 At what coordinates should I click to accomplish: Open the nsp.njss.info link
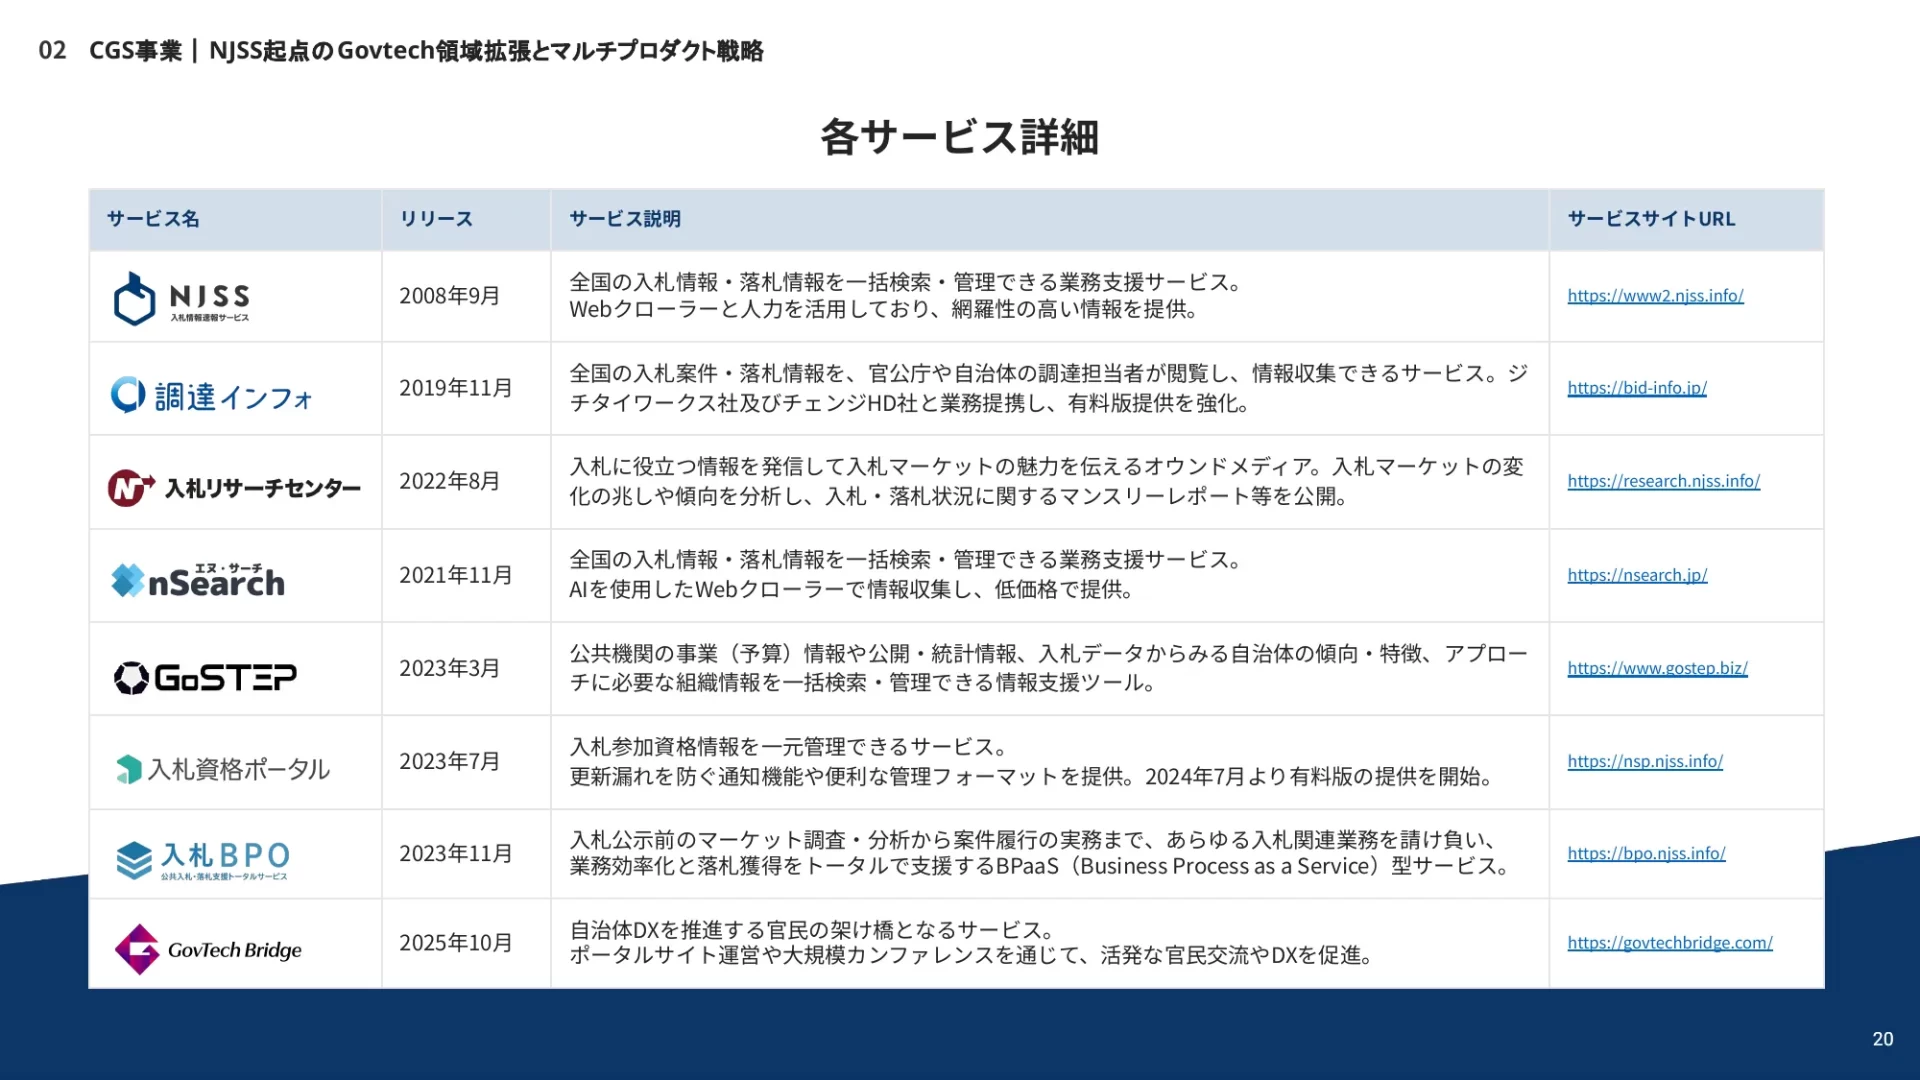coord(1645,761)
